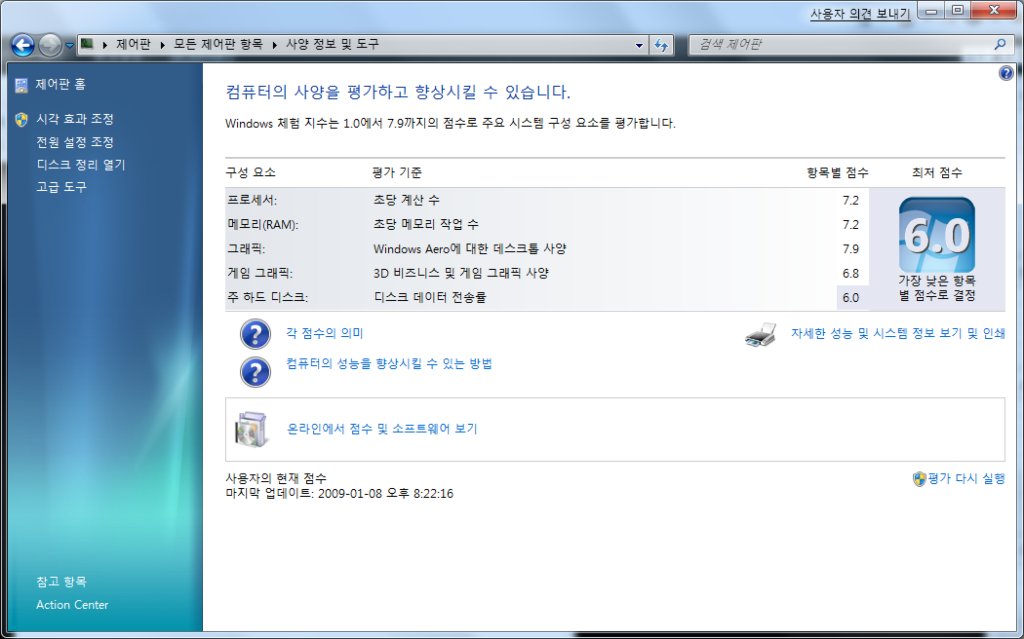Click the 주 하드 디스크 score 6.0
This screenshot has height=639, width=1024.
(850, 298)
